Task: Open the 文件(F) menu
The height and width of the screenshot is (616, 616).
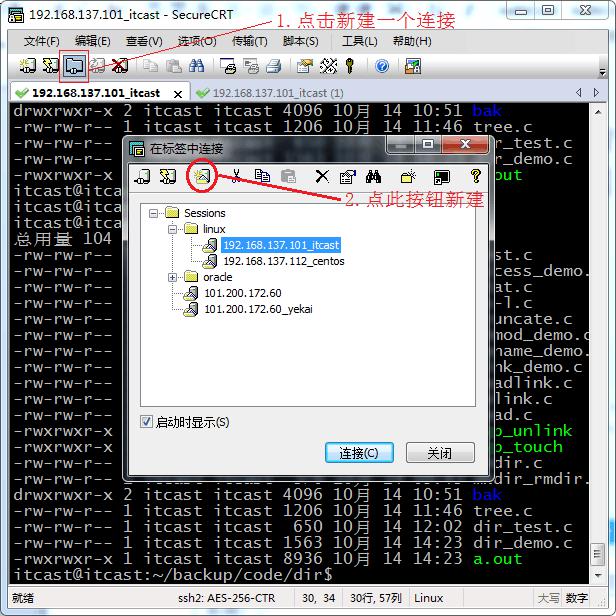Action: pyautogui.click(x=42, y=41)
